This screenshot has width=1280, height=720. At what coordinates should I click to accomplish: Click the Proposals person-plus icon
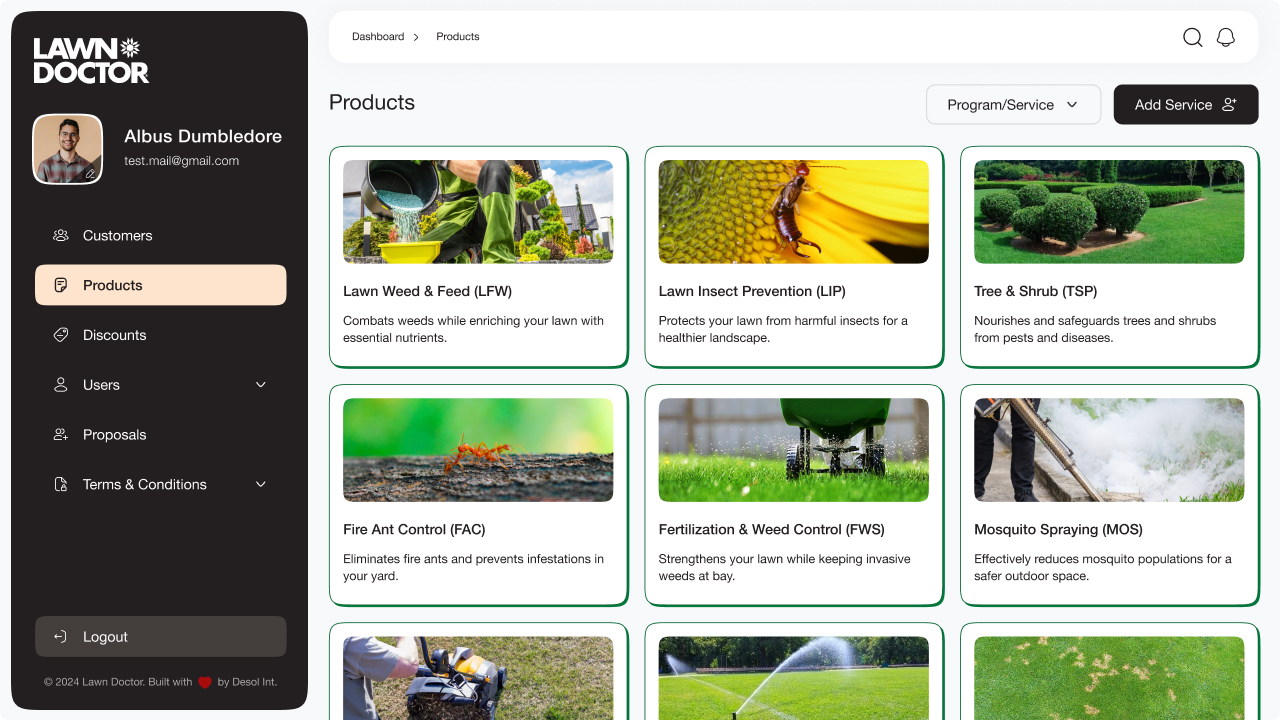pos(61,435)
